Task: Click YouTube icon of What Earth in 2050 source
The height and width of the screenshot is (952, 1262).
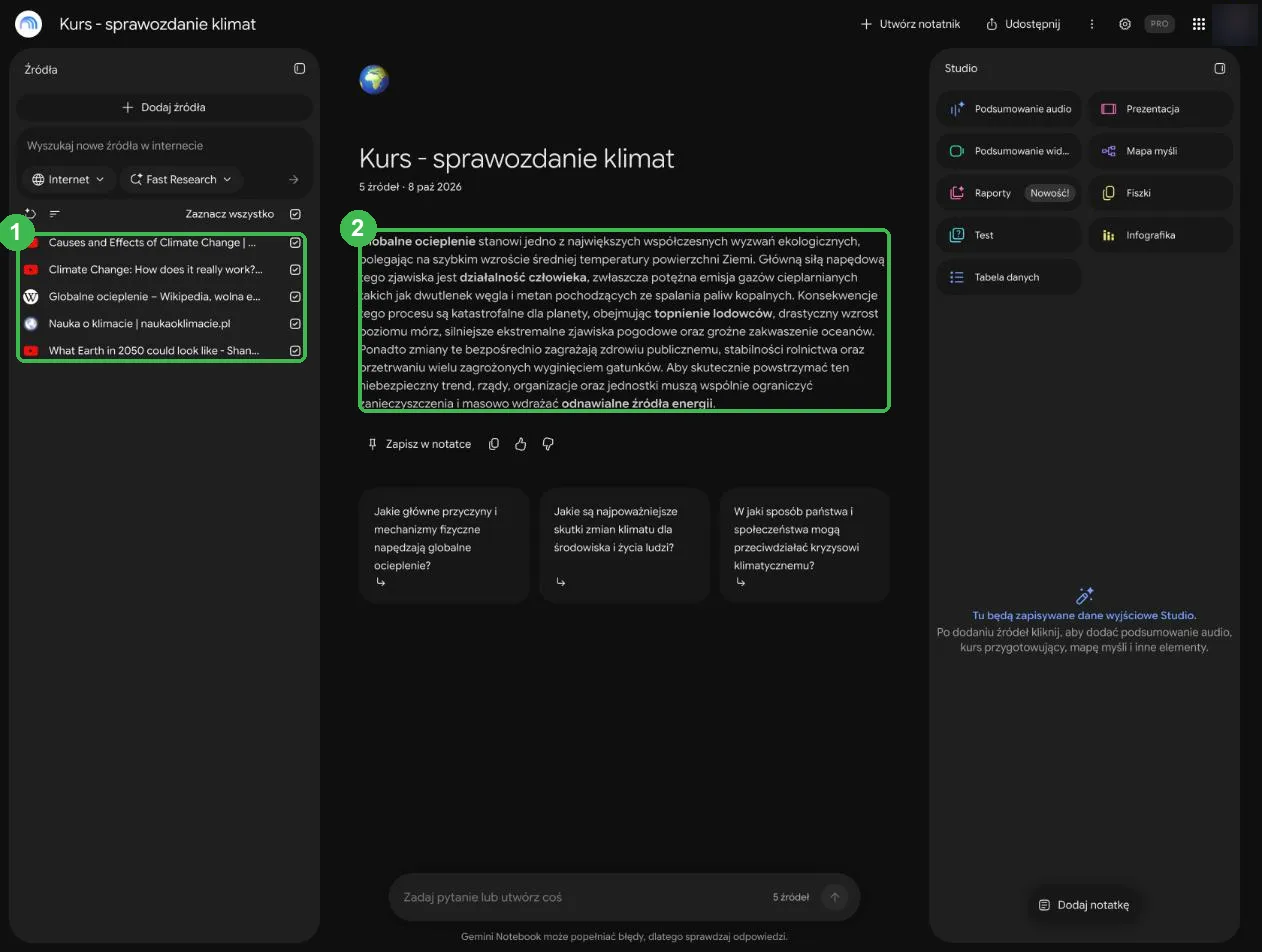Action: point(31,351)
